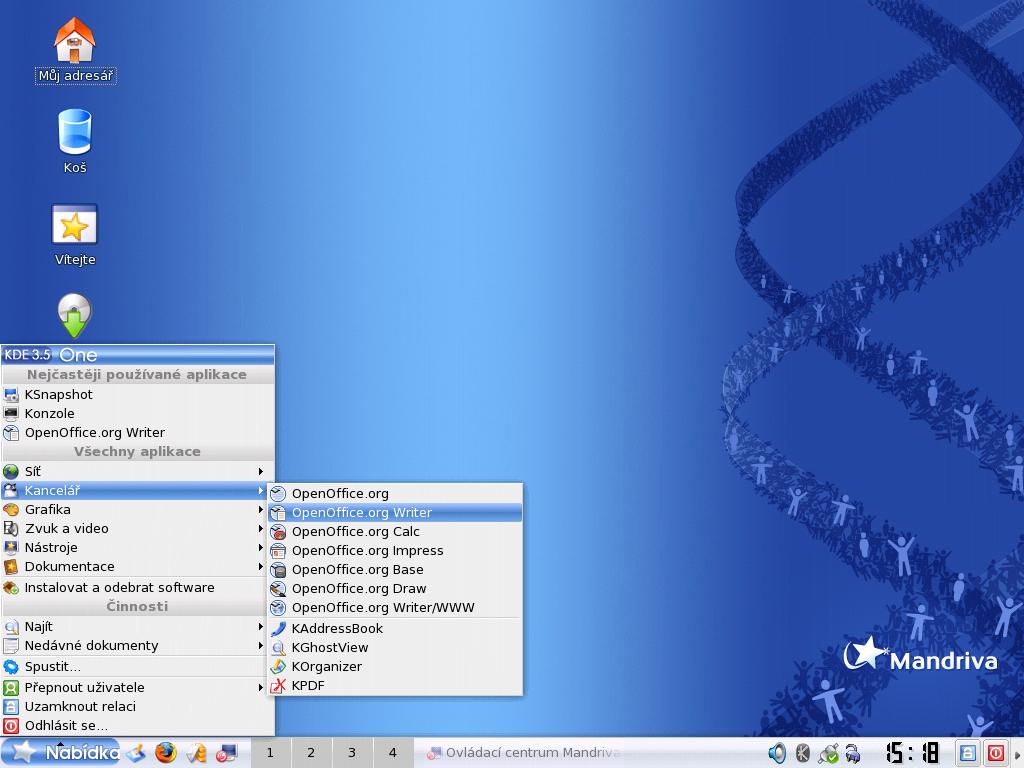Choose Spustit... to run a command
Screen dimensions: 1024x768
coord(138,667)
